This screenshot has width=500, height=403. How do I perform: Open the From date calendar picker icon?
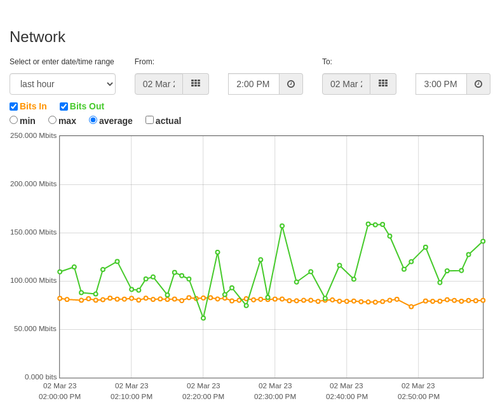(196, 84)
